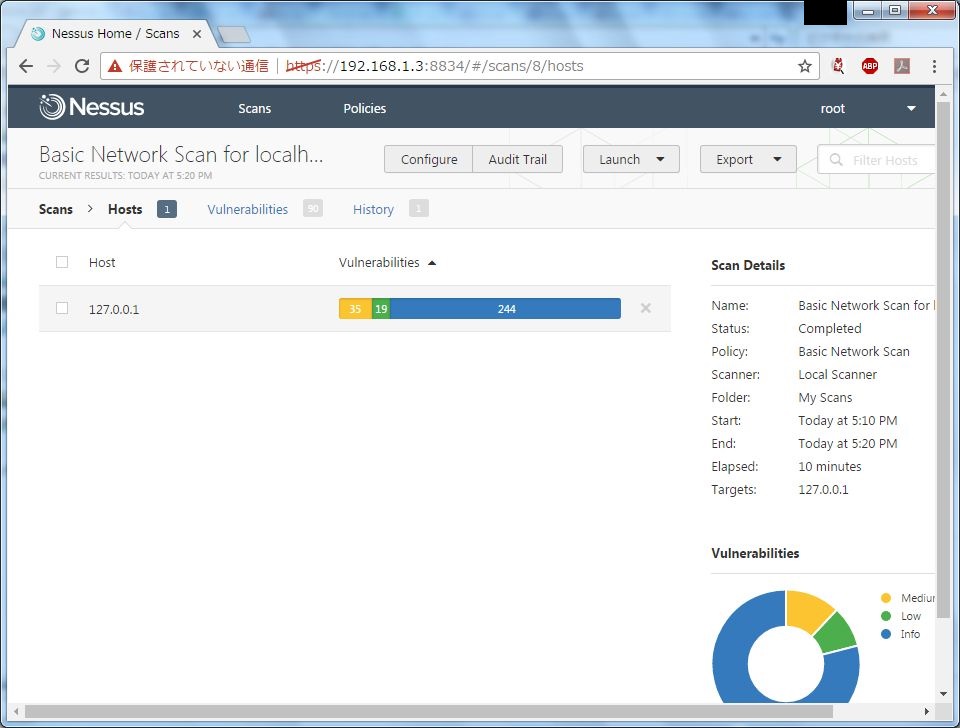Click the scan title 'Basic Network Scan for localh...'

pyautogui.click(x=181, y=154)
